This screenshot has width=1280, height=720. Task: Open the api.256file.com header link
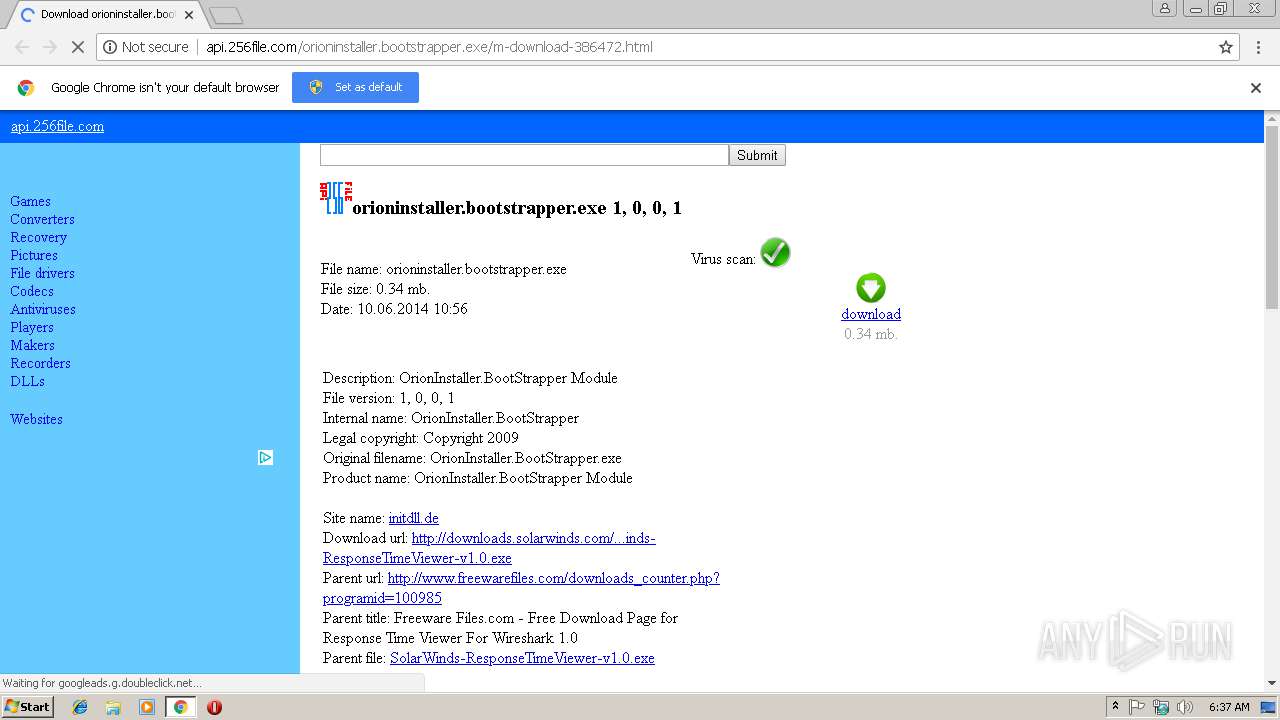click(x=57, y=126)
